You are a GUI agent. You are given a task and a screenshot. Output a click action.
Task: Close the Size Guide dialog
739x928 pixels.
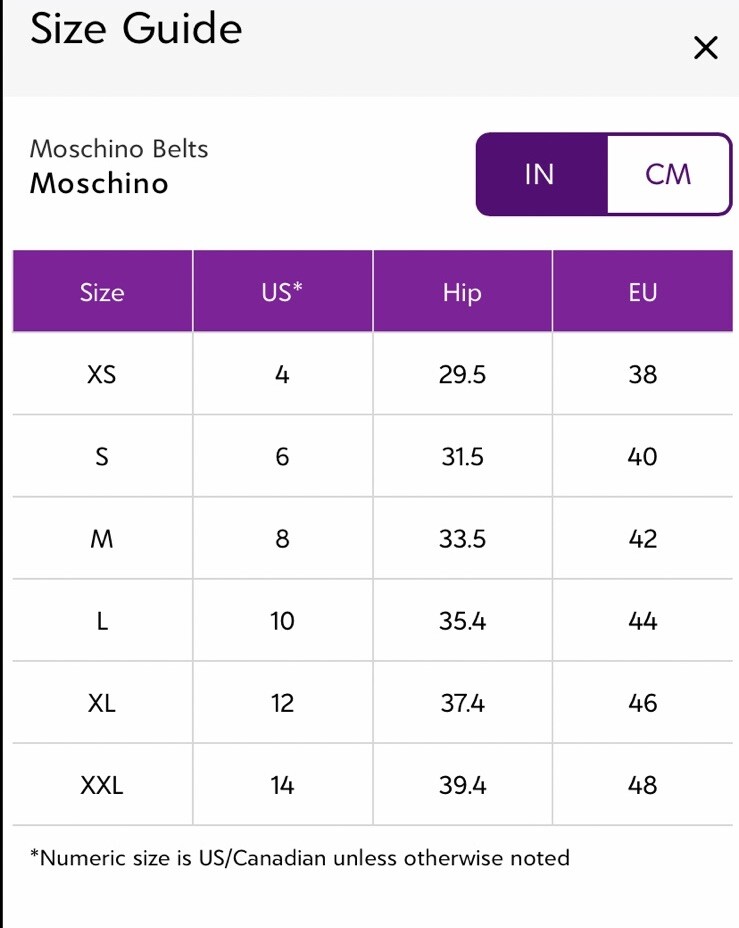point(705,48)
